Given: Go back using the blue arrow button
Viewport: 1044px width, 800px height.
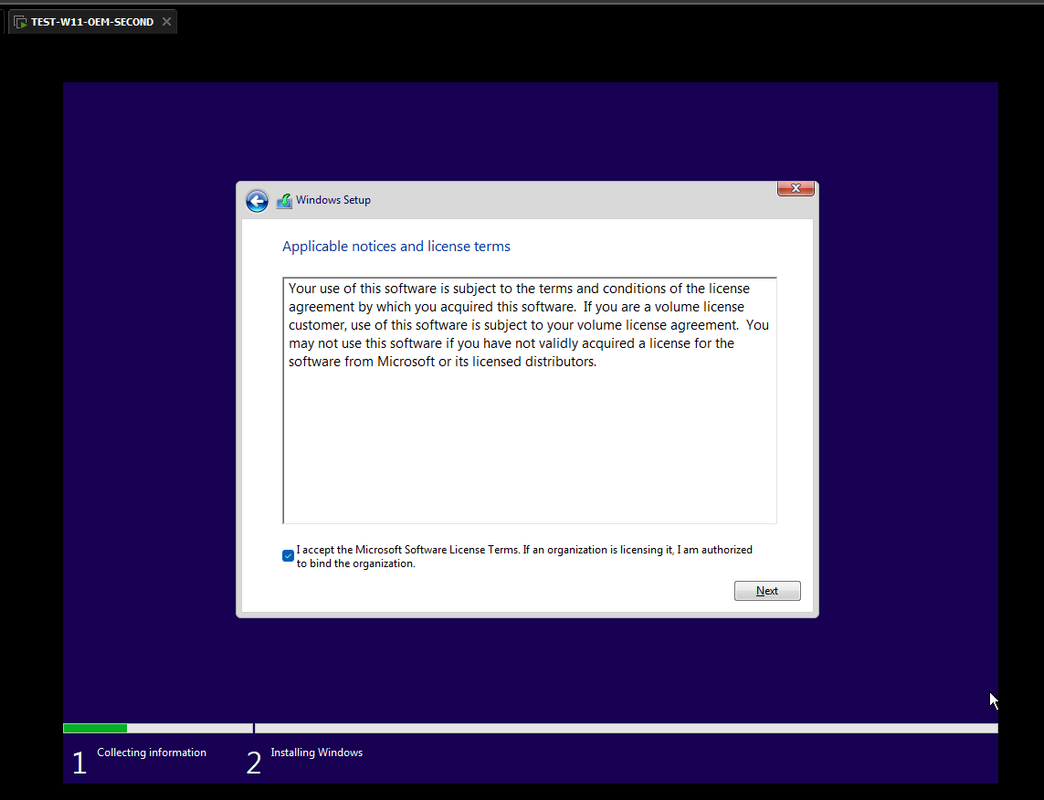Looking at the screenshot, I should pyautogui.click(x=257, y=200).
